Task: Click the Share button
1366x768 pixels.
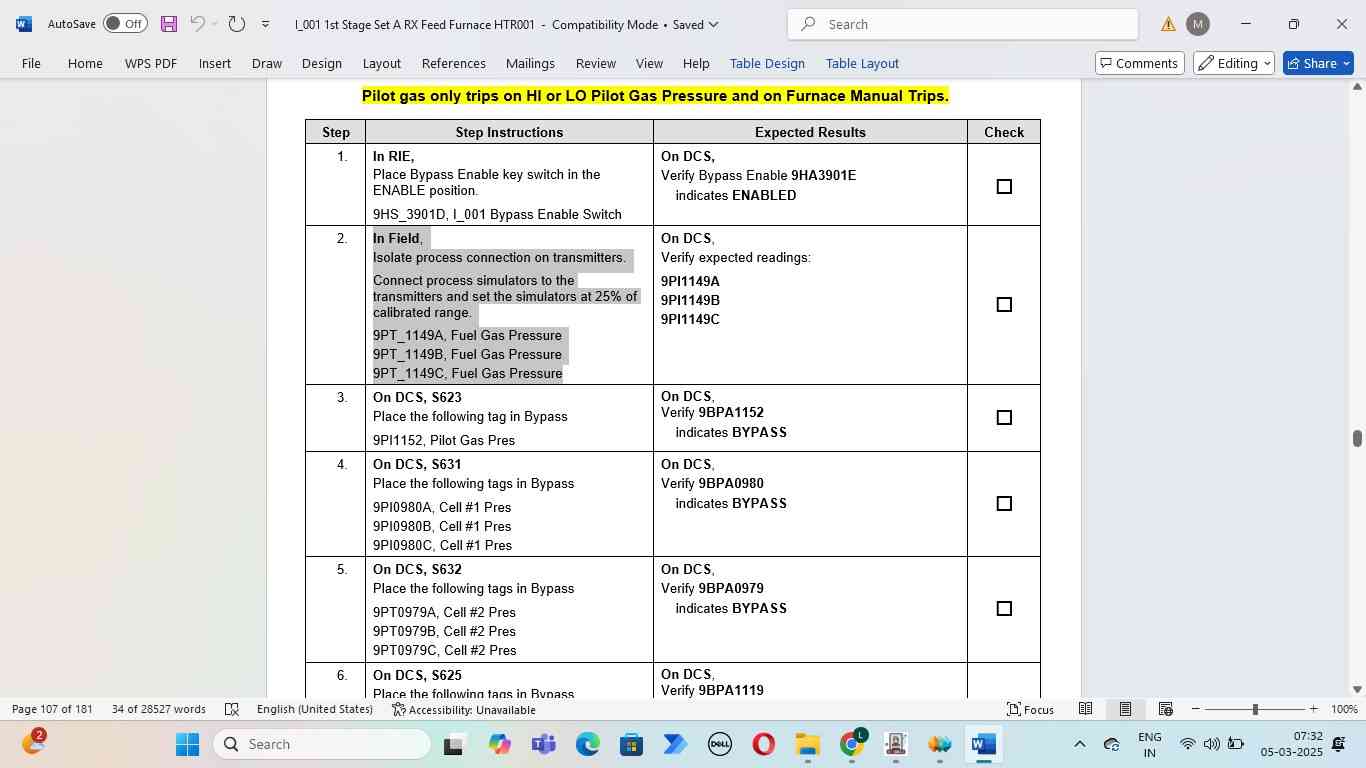Action: [x=1318, y=63]
